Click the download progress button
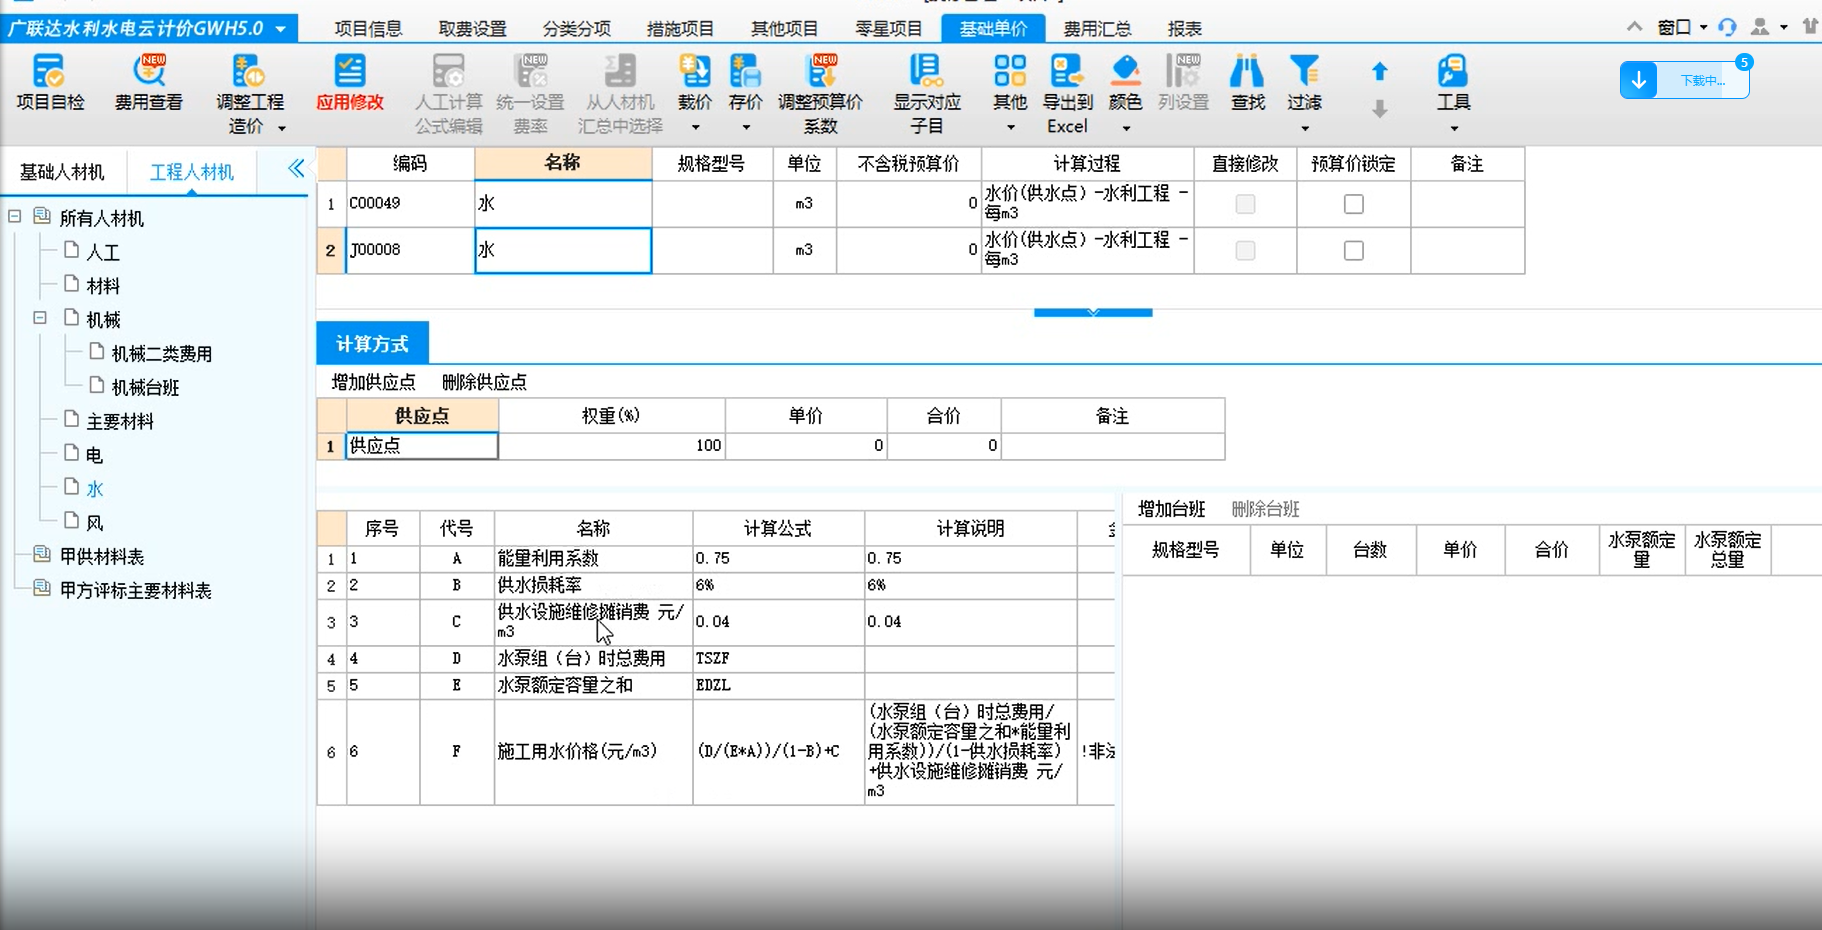 (1685, 80)
